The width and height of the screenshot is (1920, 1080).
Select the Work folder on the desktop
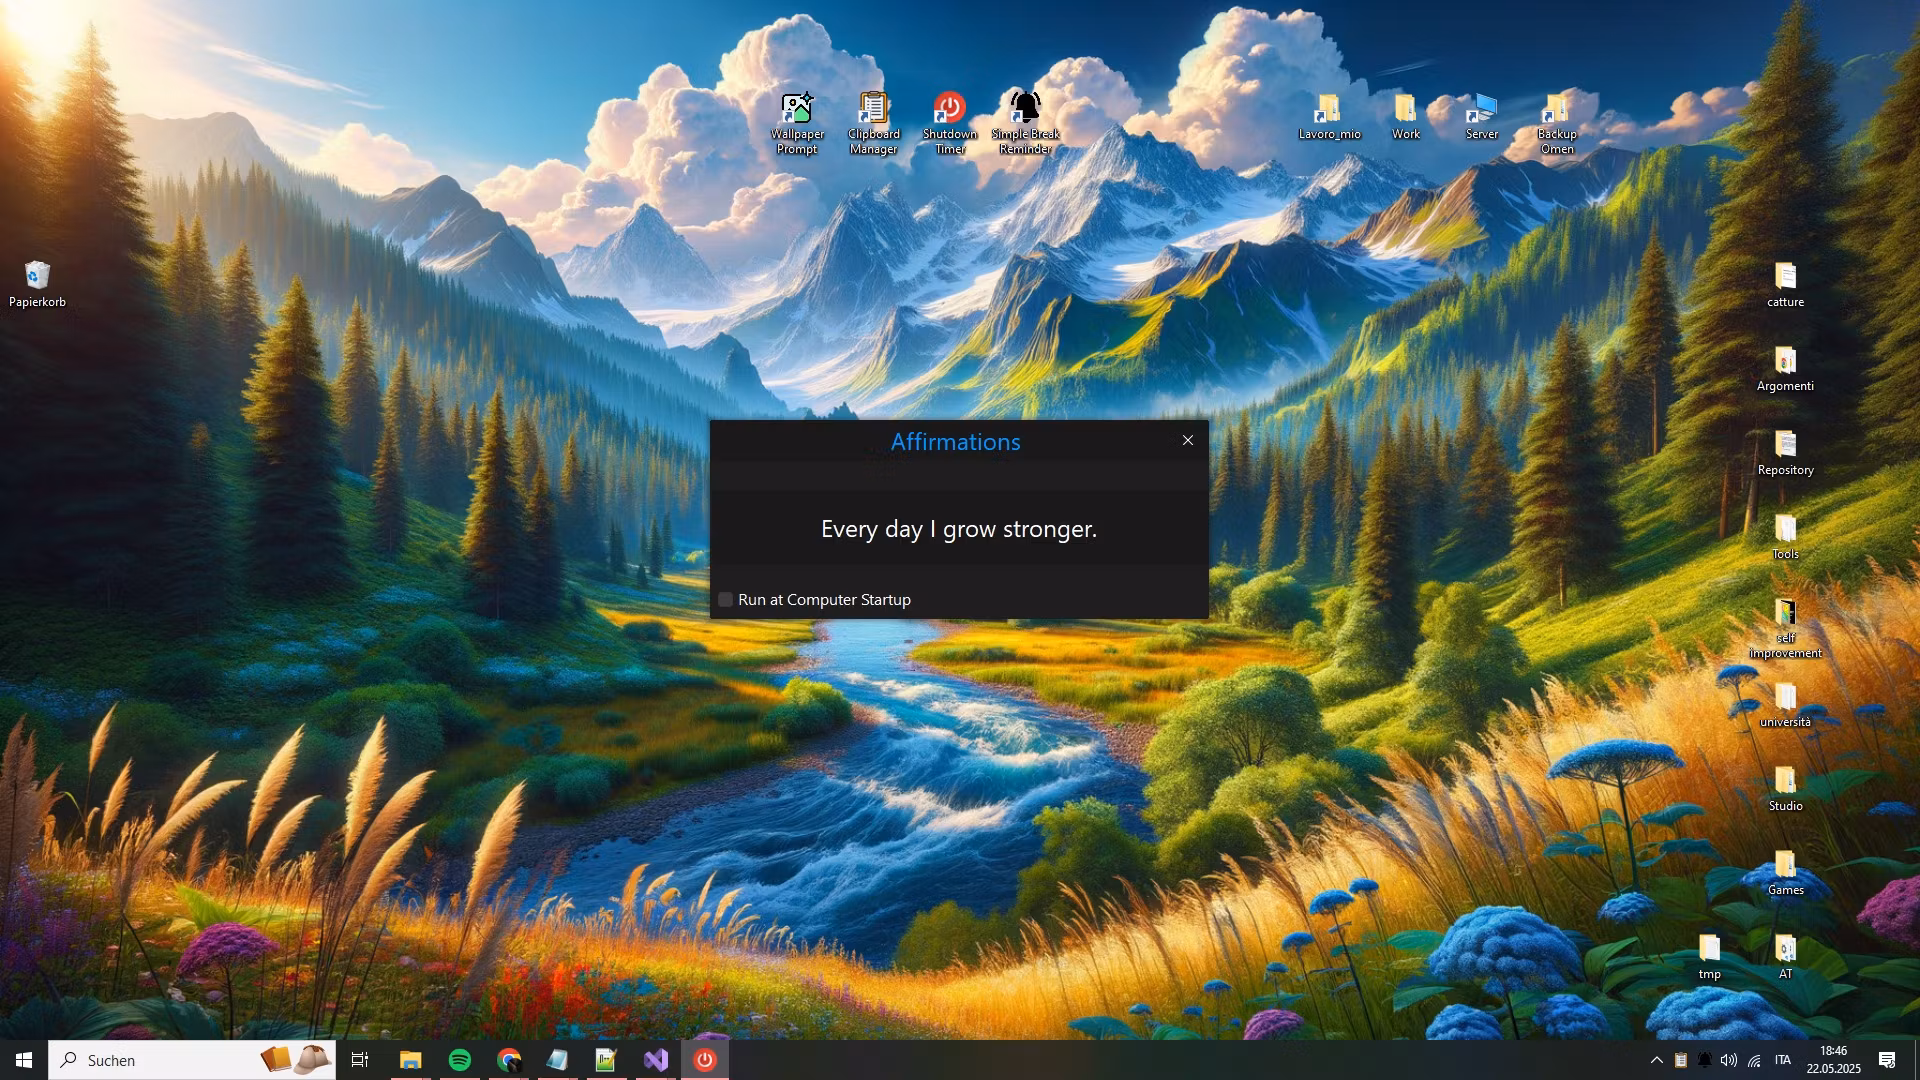(x=1405, y=116)
